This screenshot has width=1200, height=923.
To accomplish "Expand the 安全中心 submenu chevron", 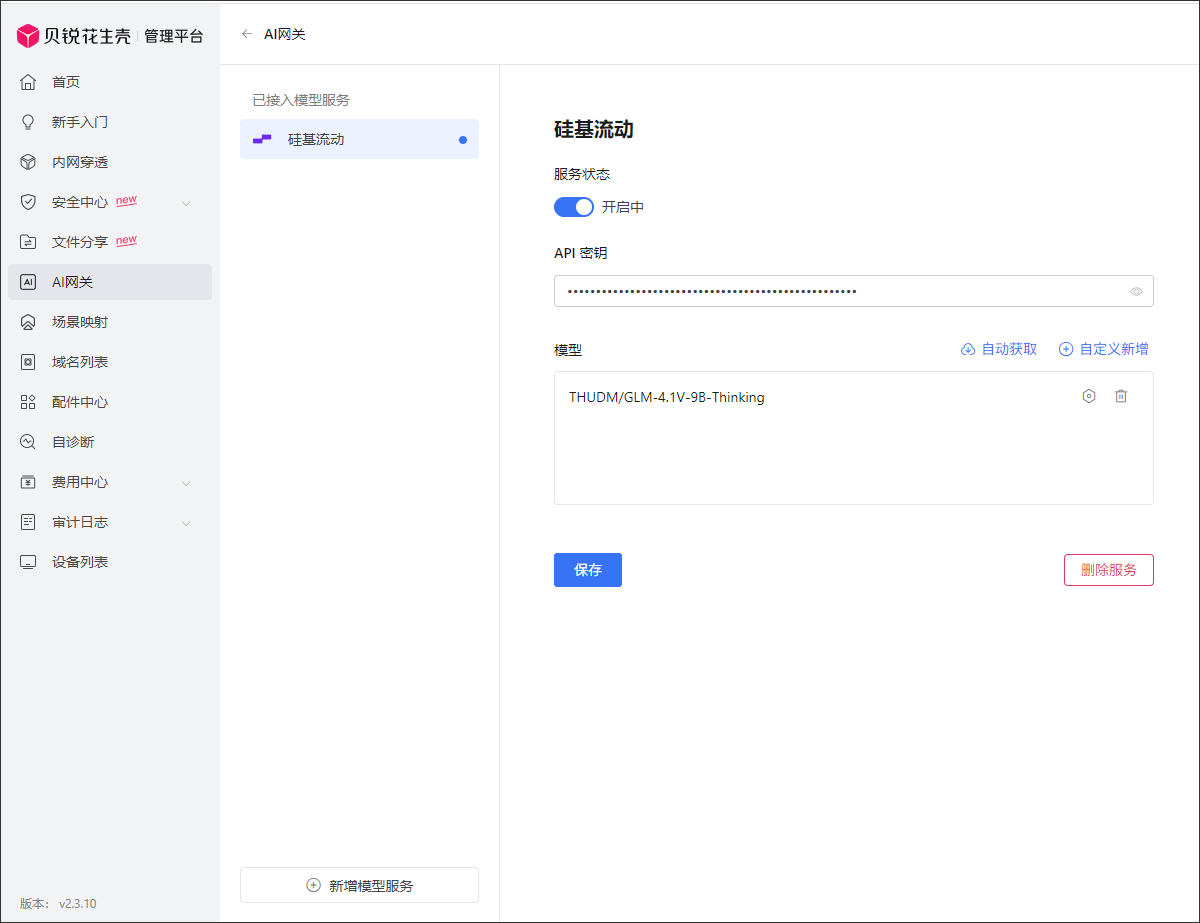I will click(186, 203).
